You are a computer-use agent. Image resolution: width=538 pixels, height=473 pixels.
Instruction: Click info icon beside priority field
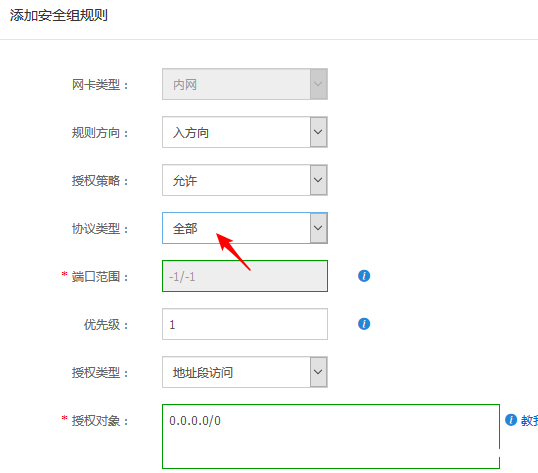(364, 324)
